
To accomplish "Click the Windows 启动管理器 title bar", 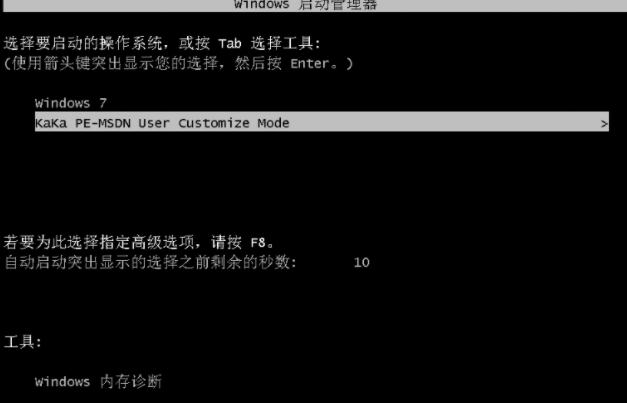I will pyautogui.click(x=314, y=5).
